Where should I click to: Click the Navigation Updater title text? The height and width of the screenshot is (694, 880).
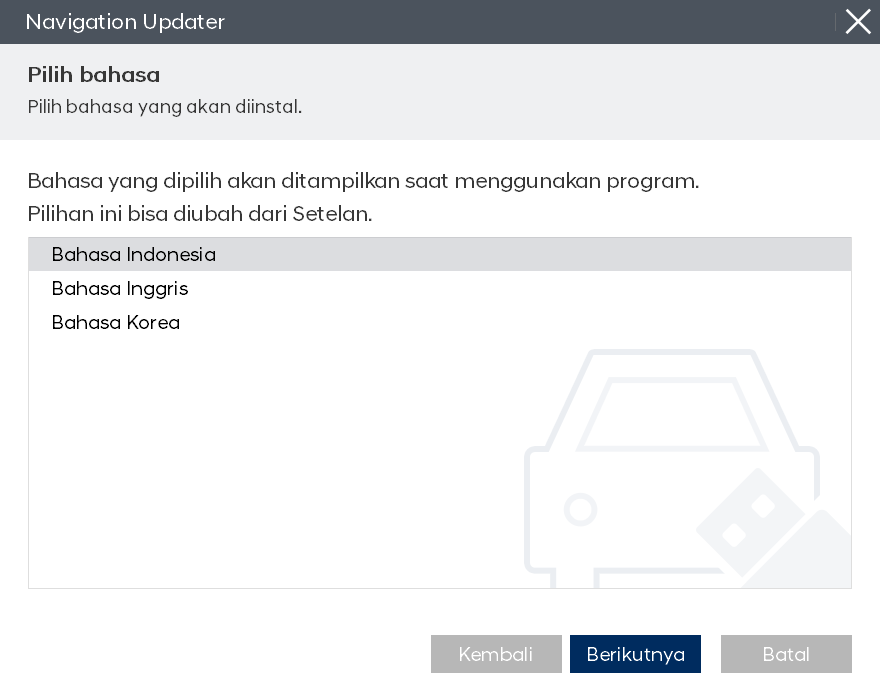pyautogui.click(x=125, y=22)
